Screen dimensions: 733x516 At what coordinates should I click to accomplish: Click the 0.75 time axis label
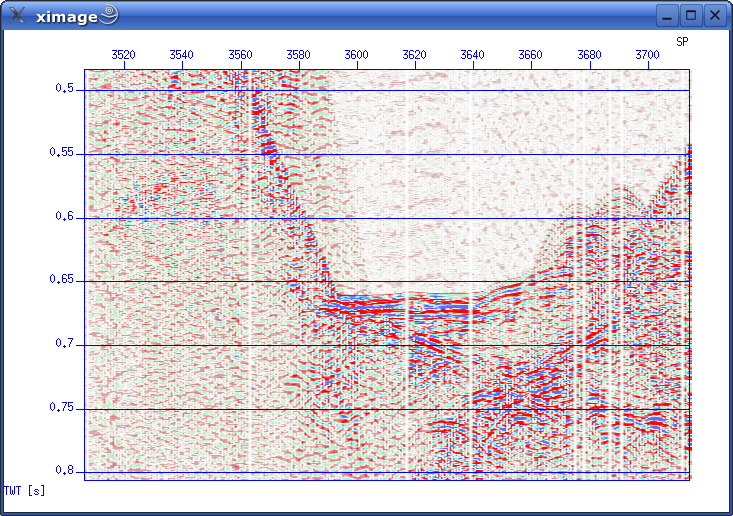tap(62, 407)
